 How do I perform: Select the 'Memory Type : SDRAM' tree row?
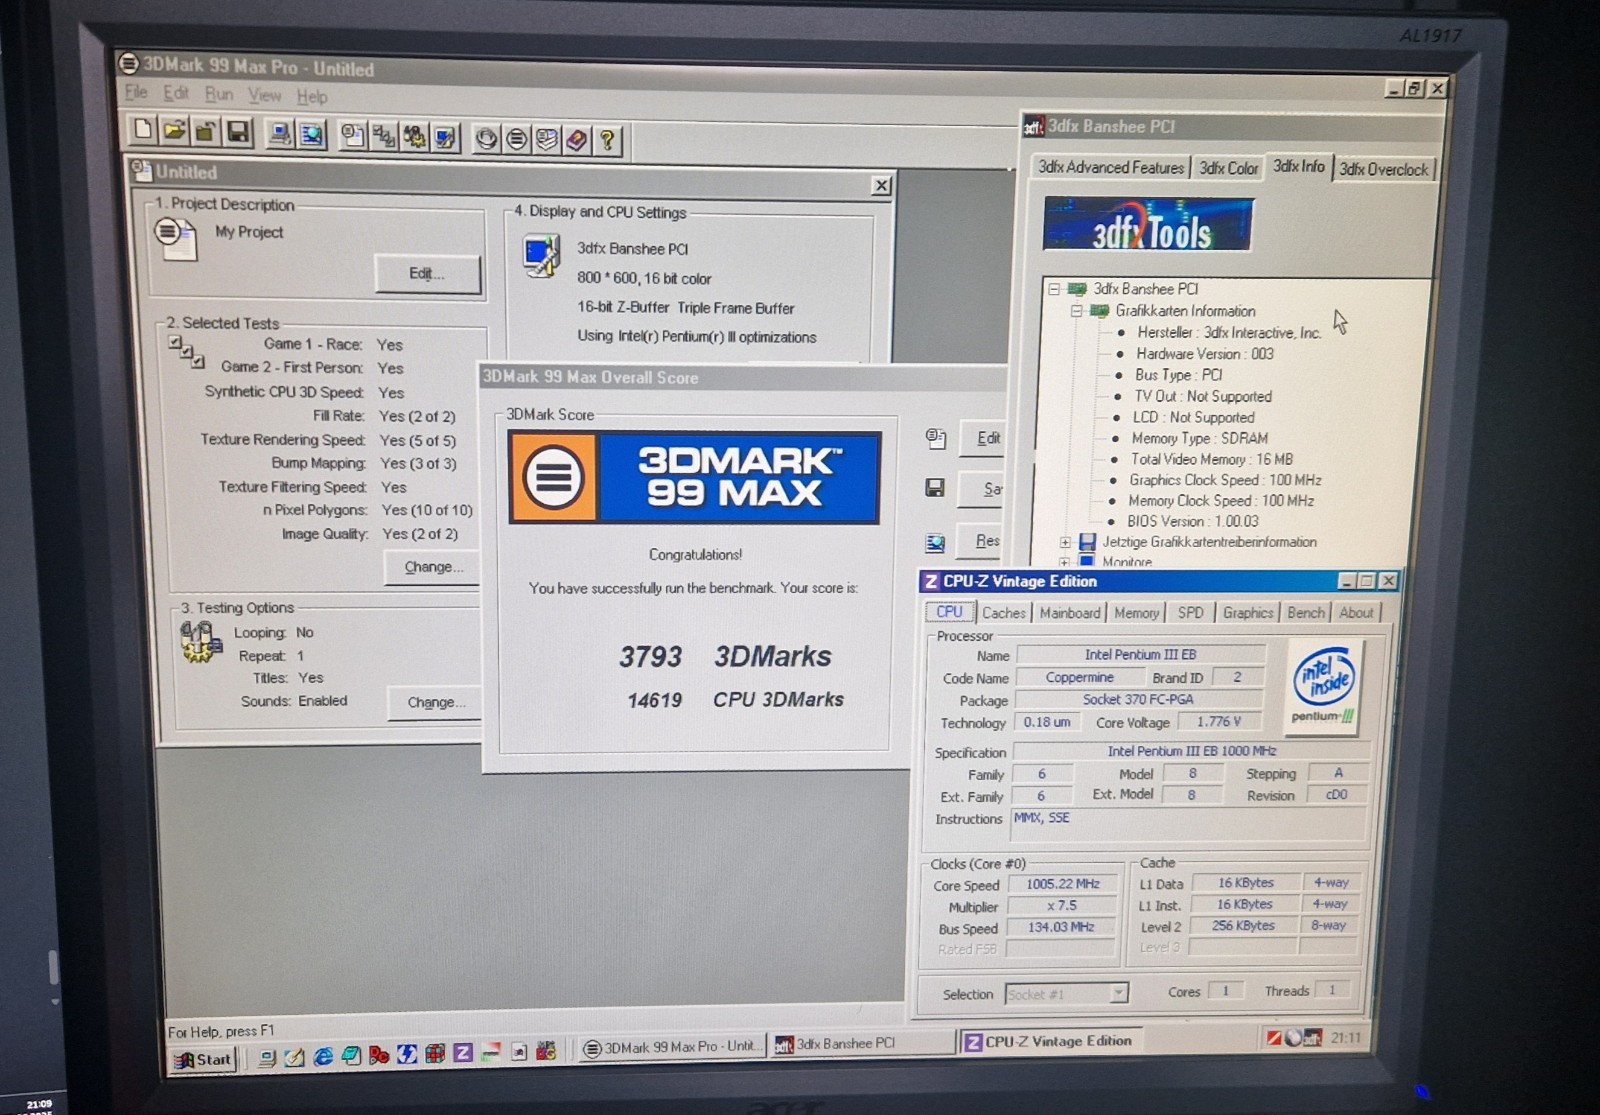click(1199, 438)
